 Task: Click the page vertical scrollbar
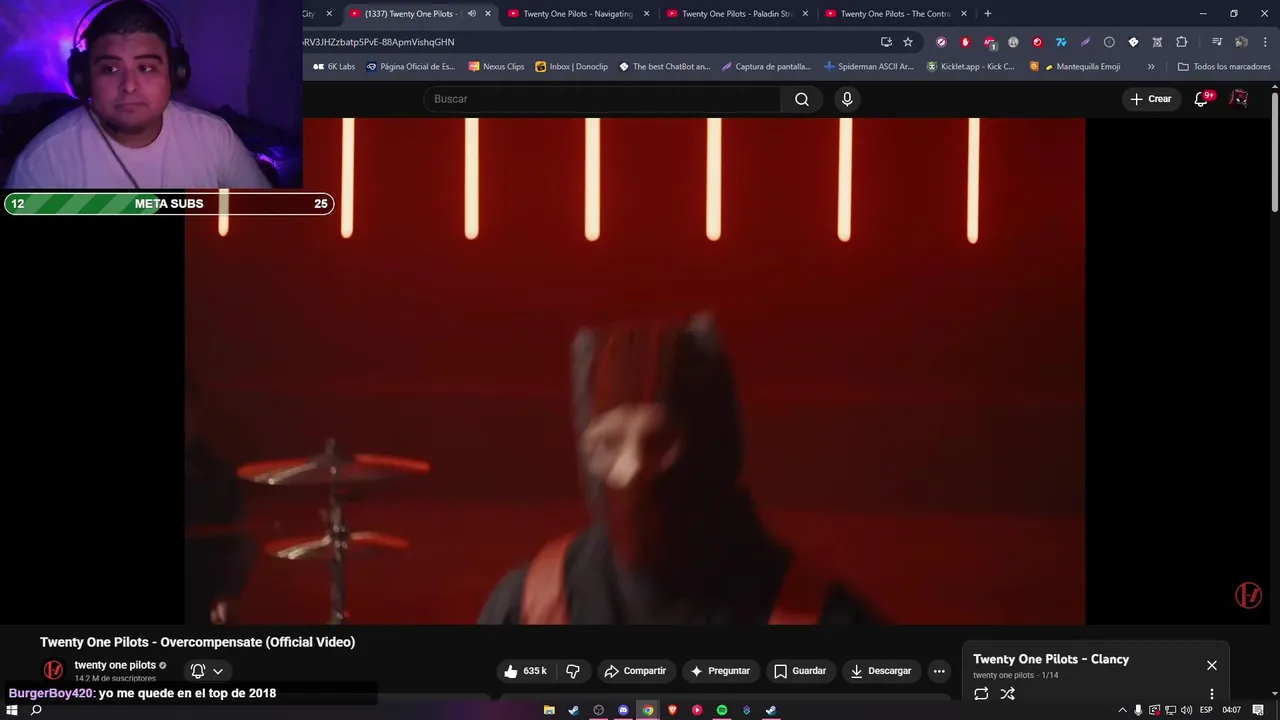pos(1275,150)
